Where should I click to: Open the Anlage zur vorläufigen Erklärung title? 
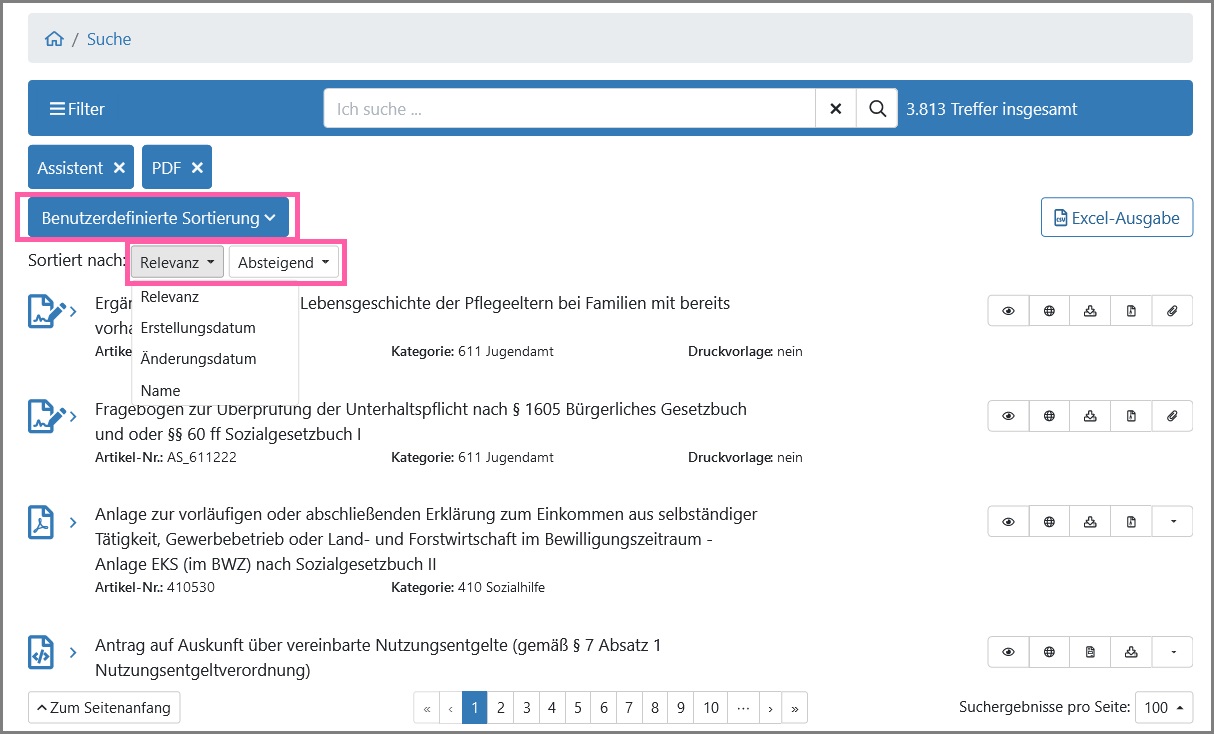[426, 539]
